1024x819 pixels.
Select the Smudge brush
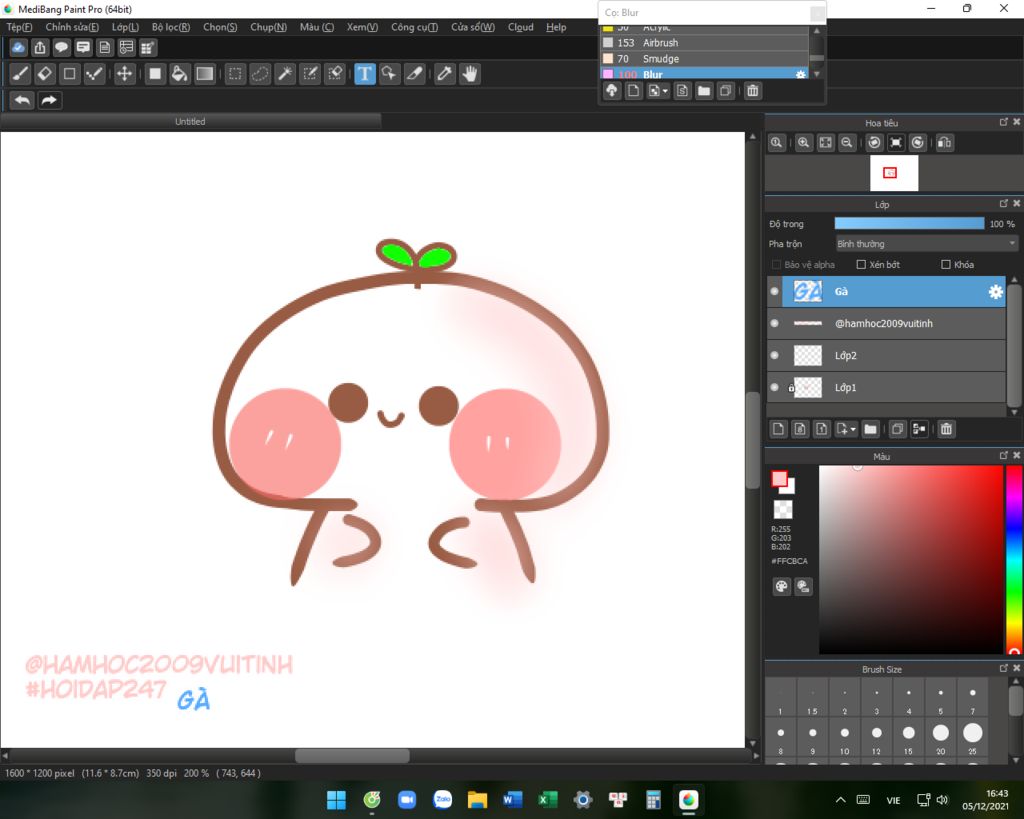pyautogui.click(x=704, y=59)
